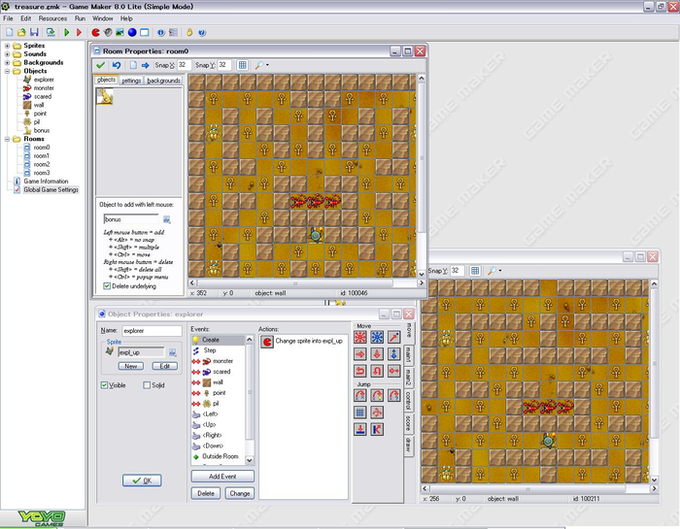This screenshot has height=529, width=680.
Task: Click the explorer Name input field
Action: [x=152, y=331]
